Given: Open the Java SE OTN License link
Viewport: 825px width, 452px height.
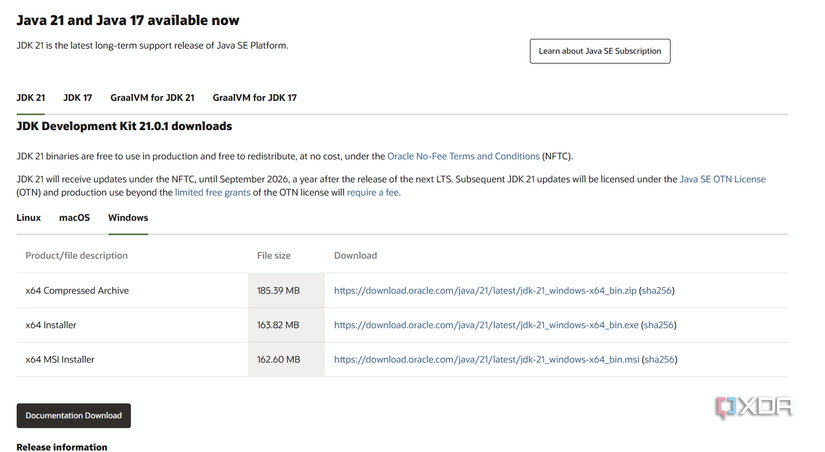Looking at the screenshot, I should pyautogui.click(x=723, y=179).
